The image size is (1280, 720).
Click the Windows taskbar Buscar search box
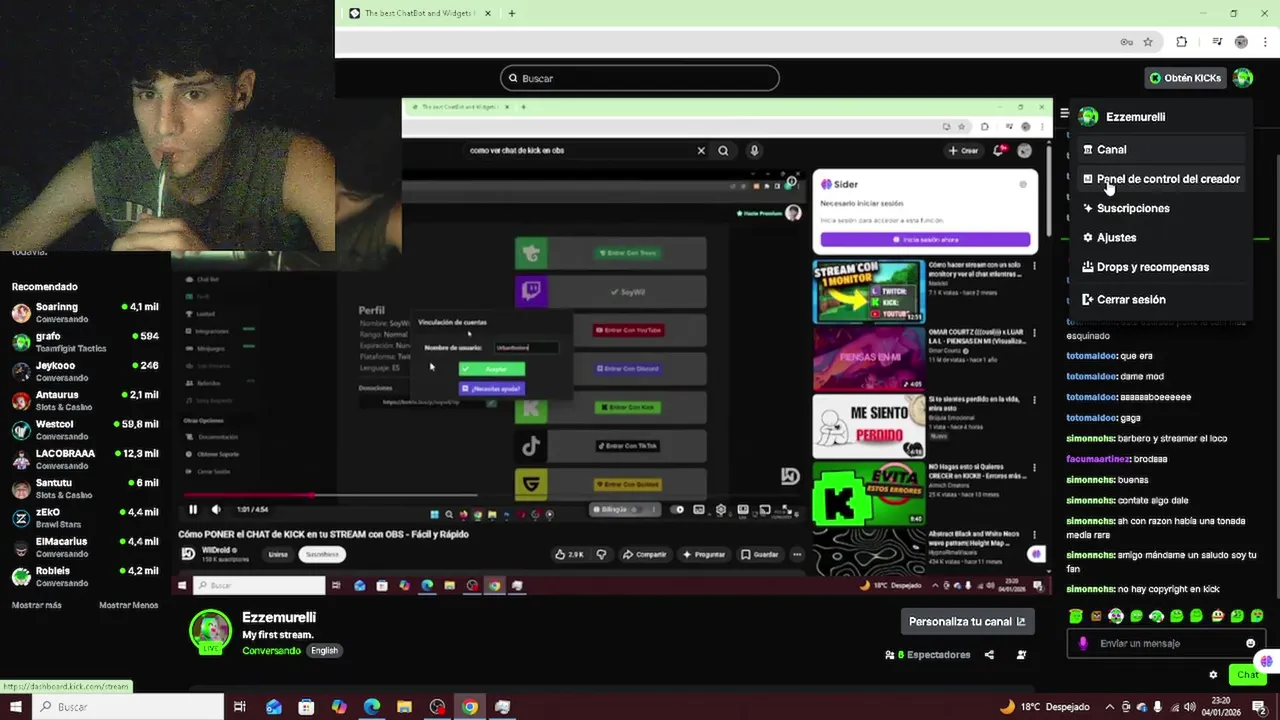tap(128, 707)
